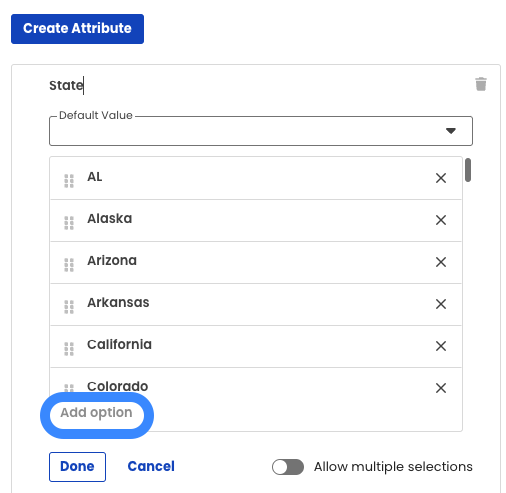The height and width of the screenshot is (493, 506).
Task: Remove the AL option
Action: tap(441, 178)
